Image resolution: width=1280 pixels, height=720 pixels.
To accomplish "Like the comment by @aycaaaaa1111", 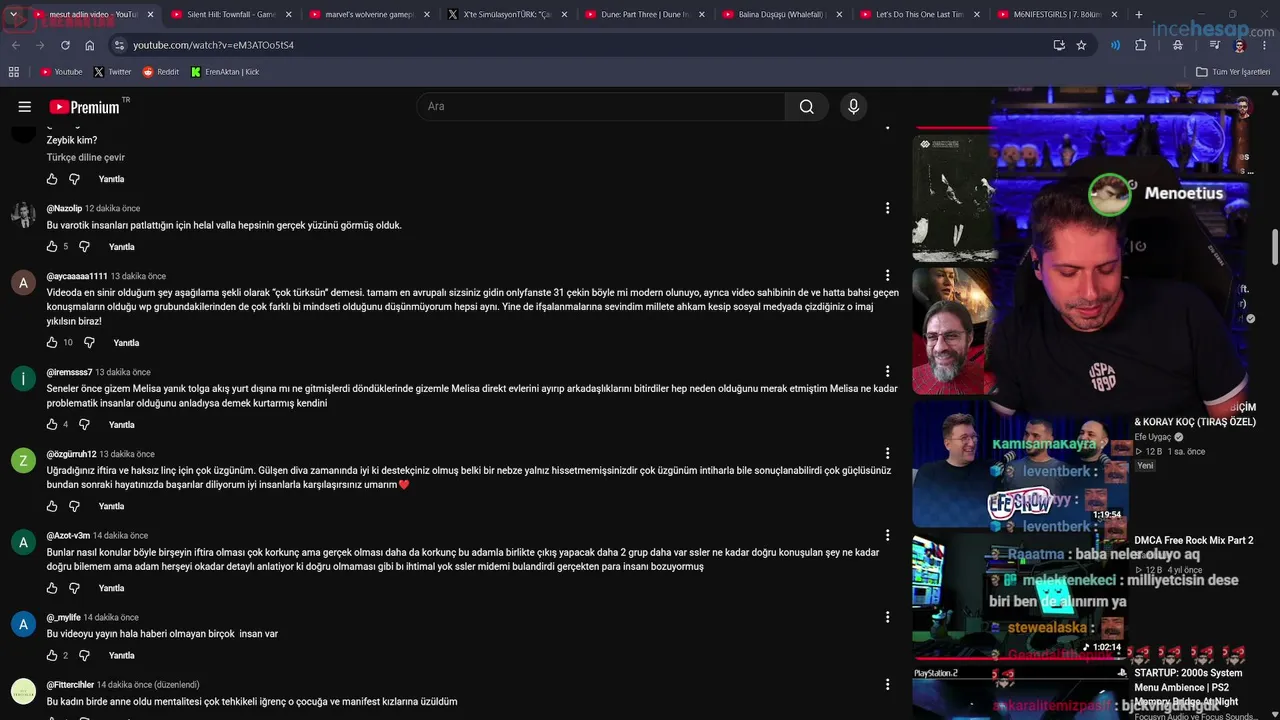I will [x=52, y=343].
